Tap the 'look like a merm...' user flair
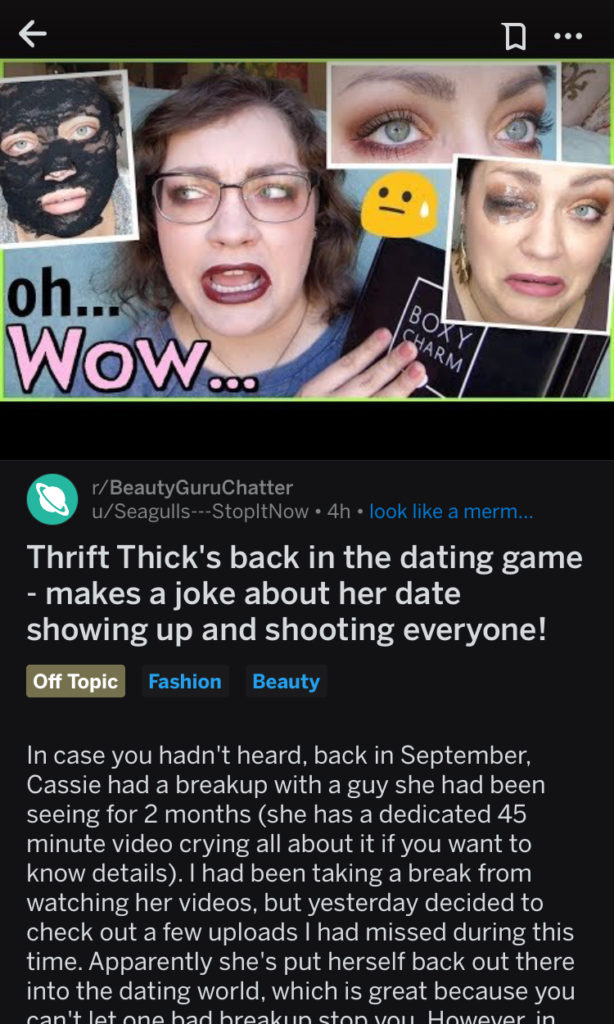This screenshot has height=1024, width=614. point(451,511)
